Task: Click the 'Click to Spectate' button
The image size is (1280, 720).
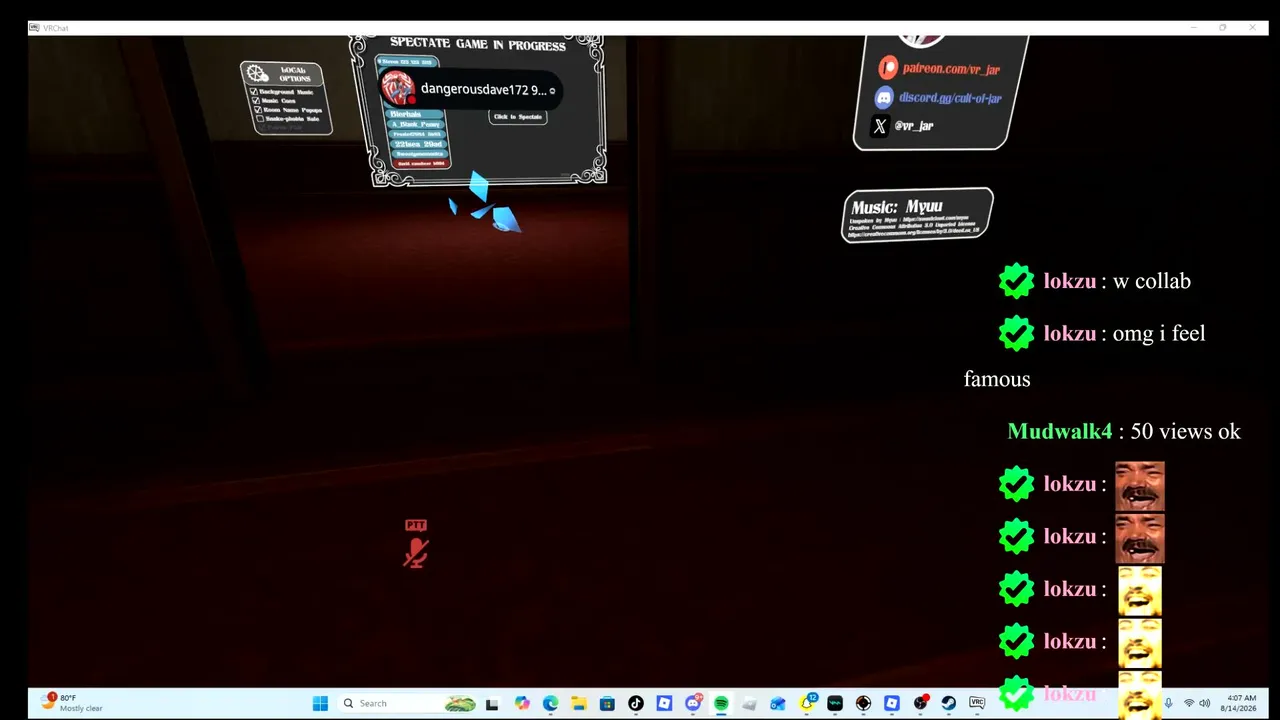Action: (x=518, y=117)
